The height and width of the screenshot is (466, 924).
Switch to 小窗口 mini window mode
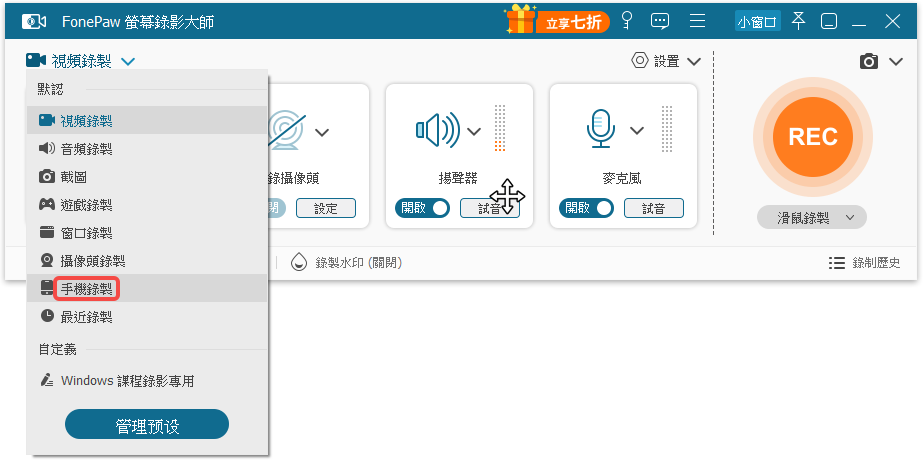(757, 22)
